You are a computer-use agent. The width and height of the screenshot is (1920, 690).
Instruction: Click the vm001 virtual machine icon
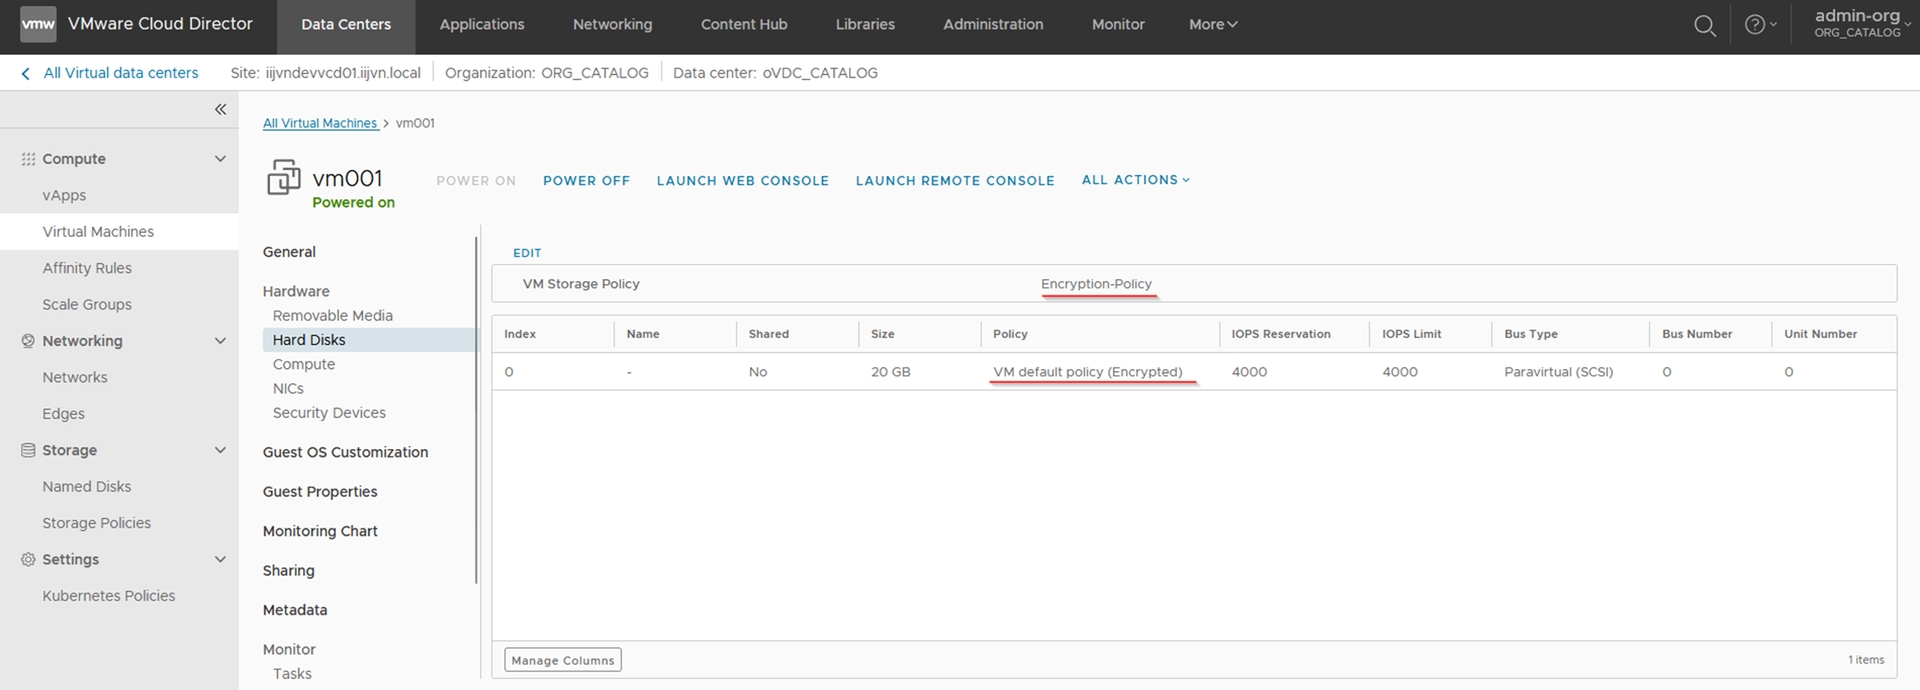(283, 178)
